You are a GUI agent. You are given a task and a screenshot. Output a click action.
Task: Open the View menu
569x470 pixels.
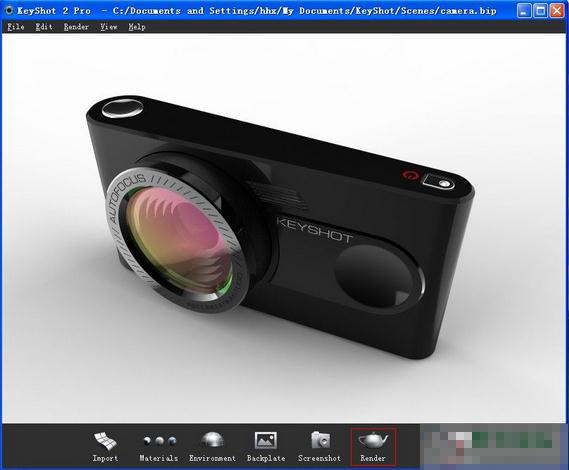click(x=109, y=27)
